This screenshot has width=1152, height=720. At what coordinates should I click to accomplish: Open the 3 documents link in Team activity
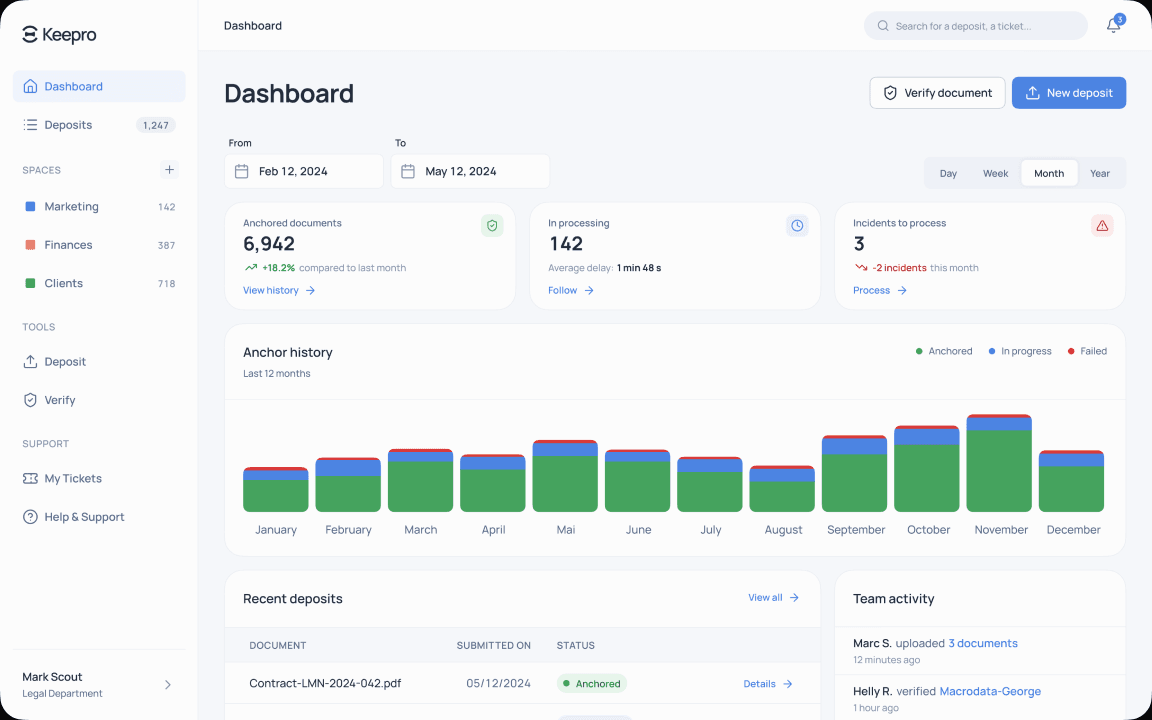pos(983,643)
